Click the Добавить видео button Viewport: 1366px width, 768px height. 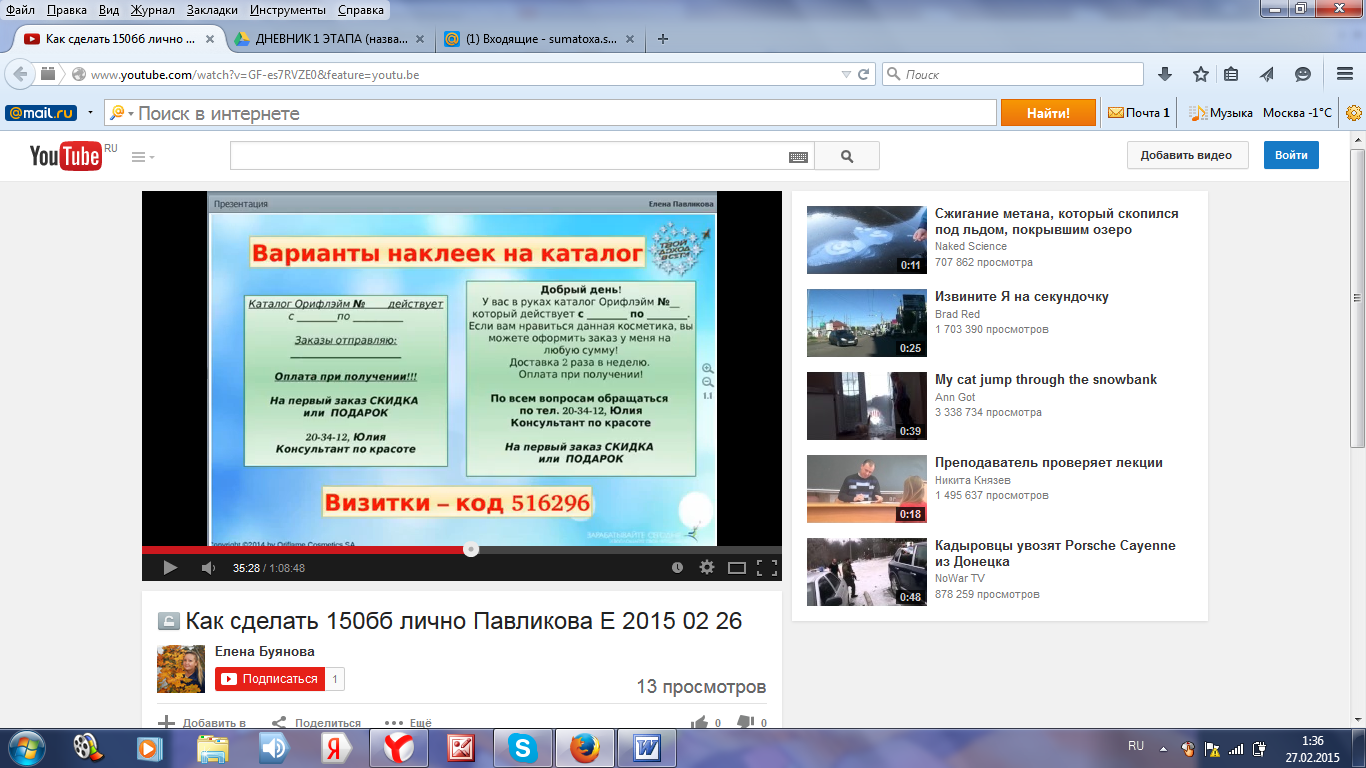(x=1186, y=155)
